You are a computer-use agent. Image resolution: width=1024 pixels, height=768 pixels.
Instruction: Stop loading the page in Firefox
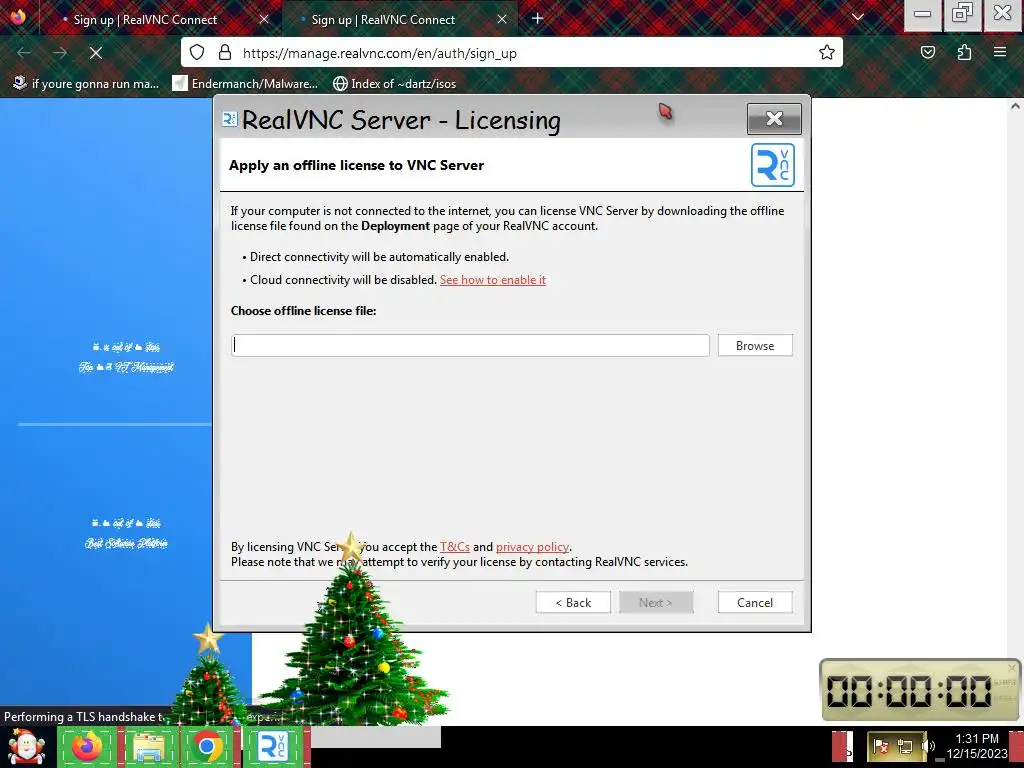pyautogui.click(x=96, y=53)
